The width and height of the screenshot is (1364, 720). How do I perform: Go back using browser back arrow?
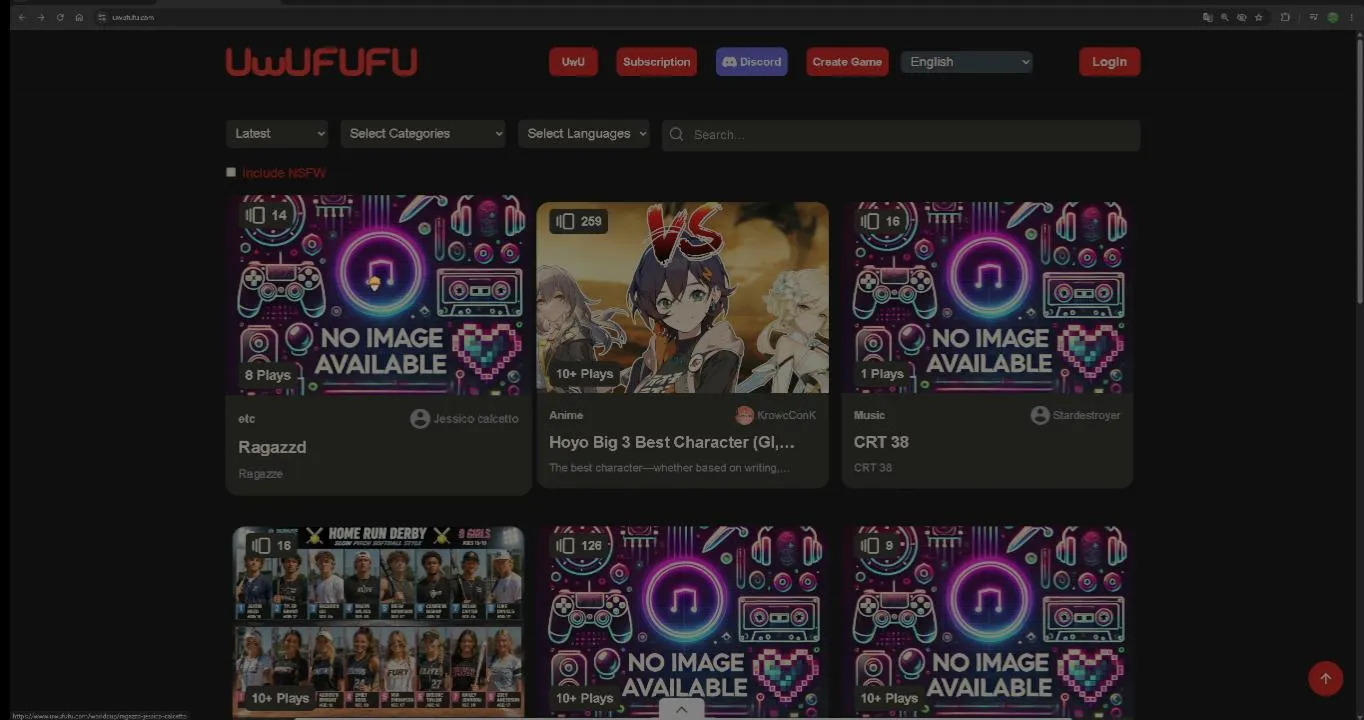pos(22,17)
